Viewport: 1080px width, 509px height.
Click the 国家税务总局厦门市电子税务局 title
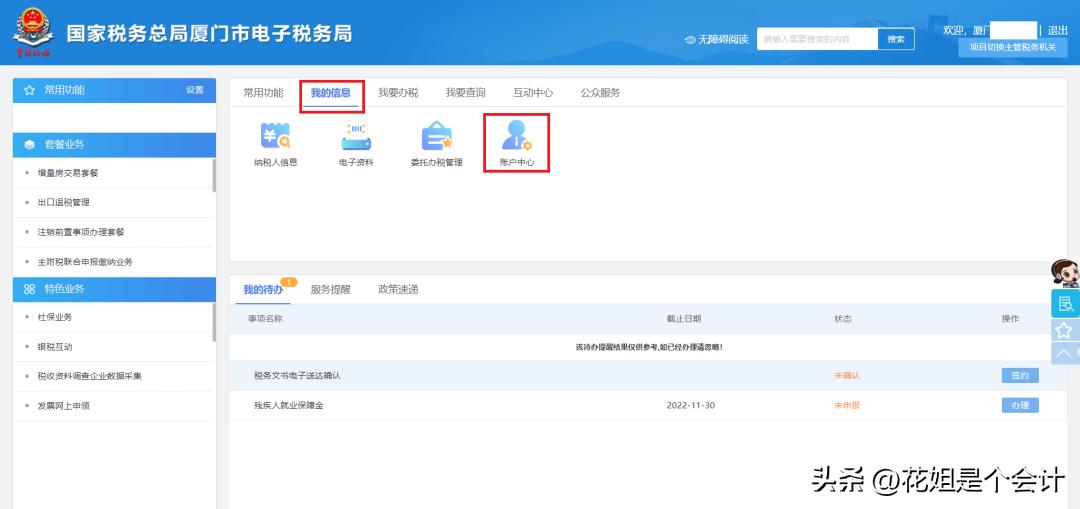[x=209, y=33]
